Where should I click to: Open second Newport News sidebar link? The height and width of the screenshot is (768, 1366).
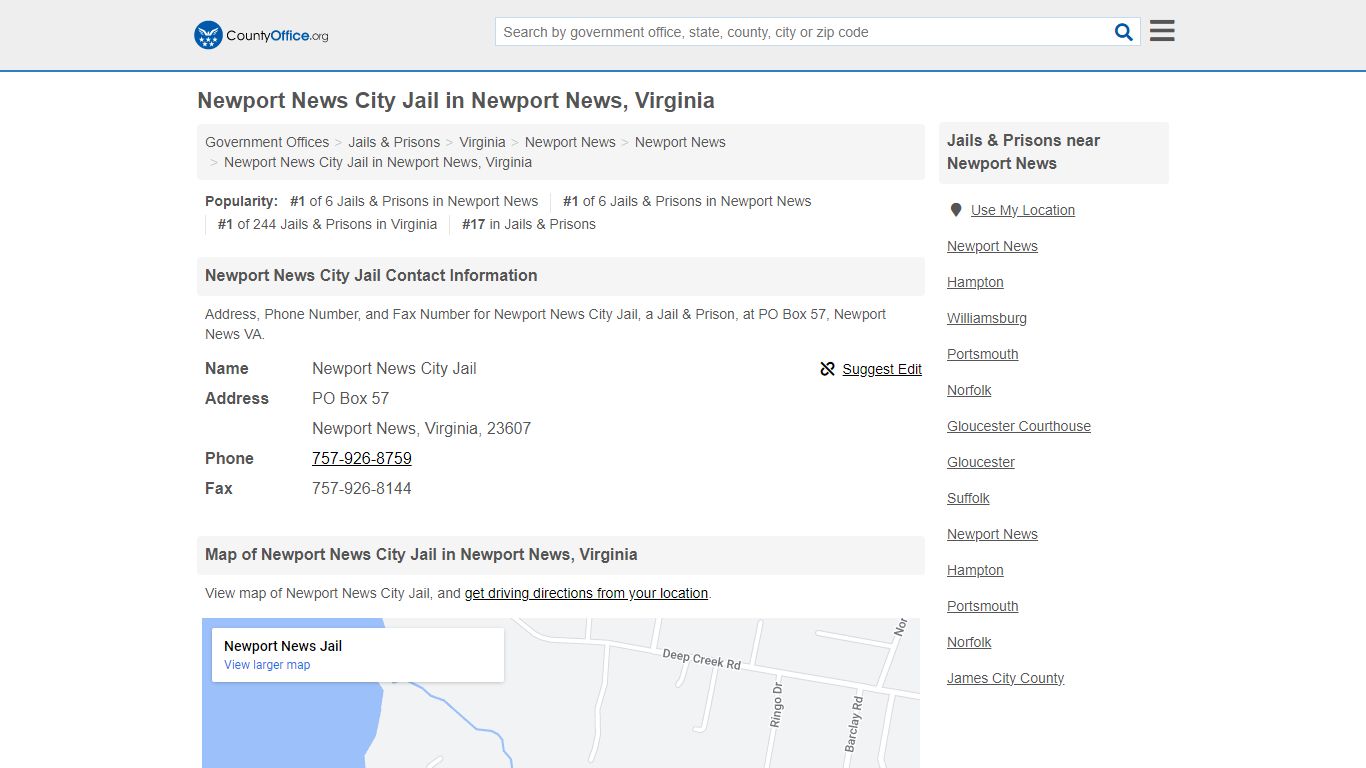pyautogui.click(x=992, y=534)
